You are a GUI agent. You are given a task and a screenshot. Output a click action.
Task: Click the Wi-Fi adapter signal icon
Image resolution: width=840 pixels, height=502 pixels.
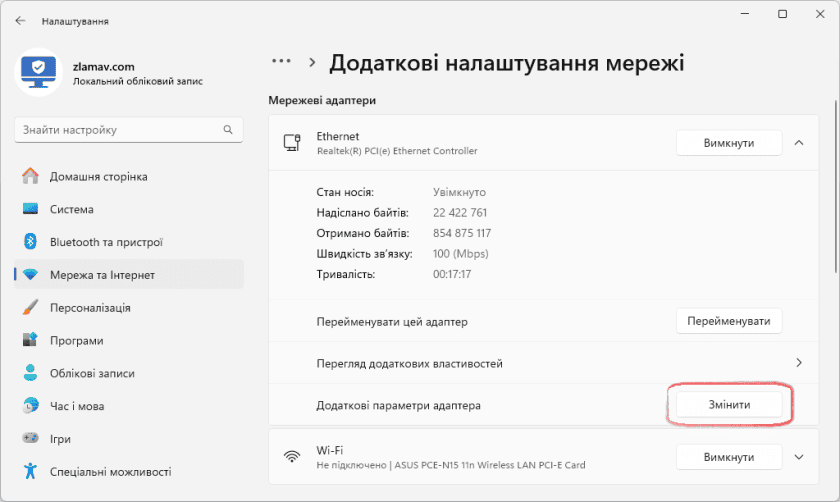292,456
